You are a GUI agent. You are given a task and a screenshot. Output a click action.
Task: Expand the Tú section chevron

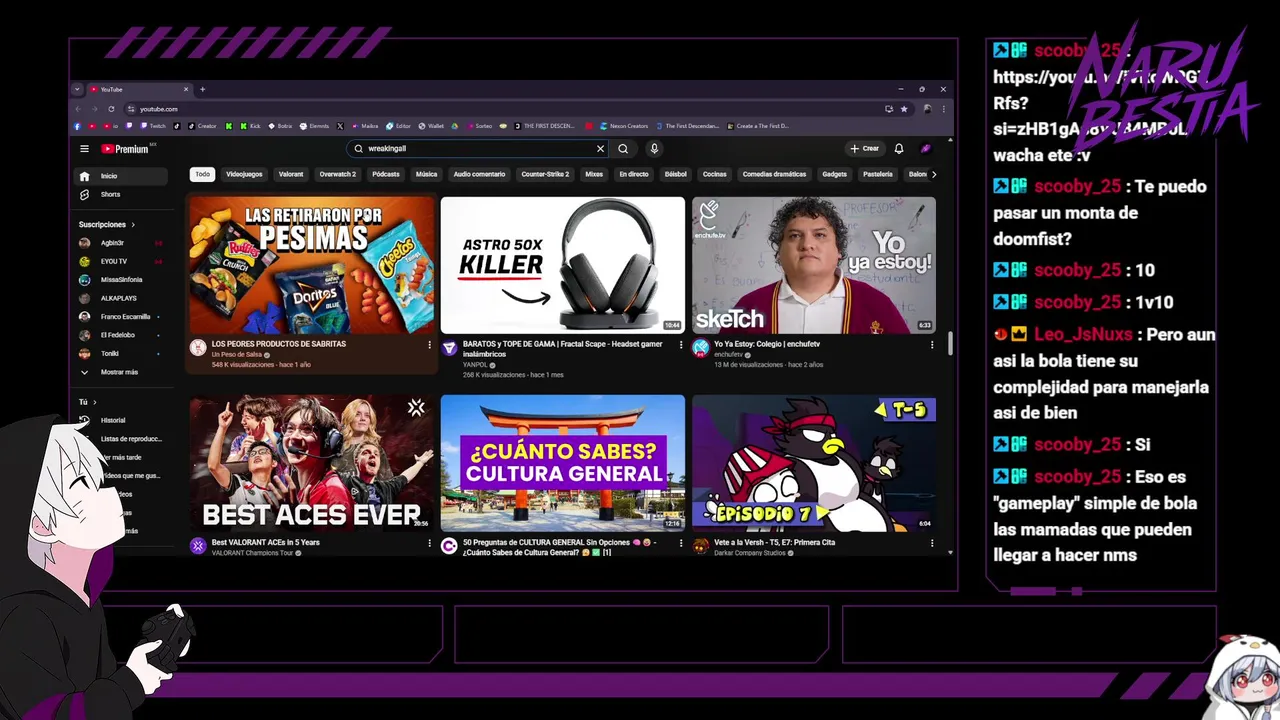pyautogui.click(x=94, y=402)
